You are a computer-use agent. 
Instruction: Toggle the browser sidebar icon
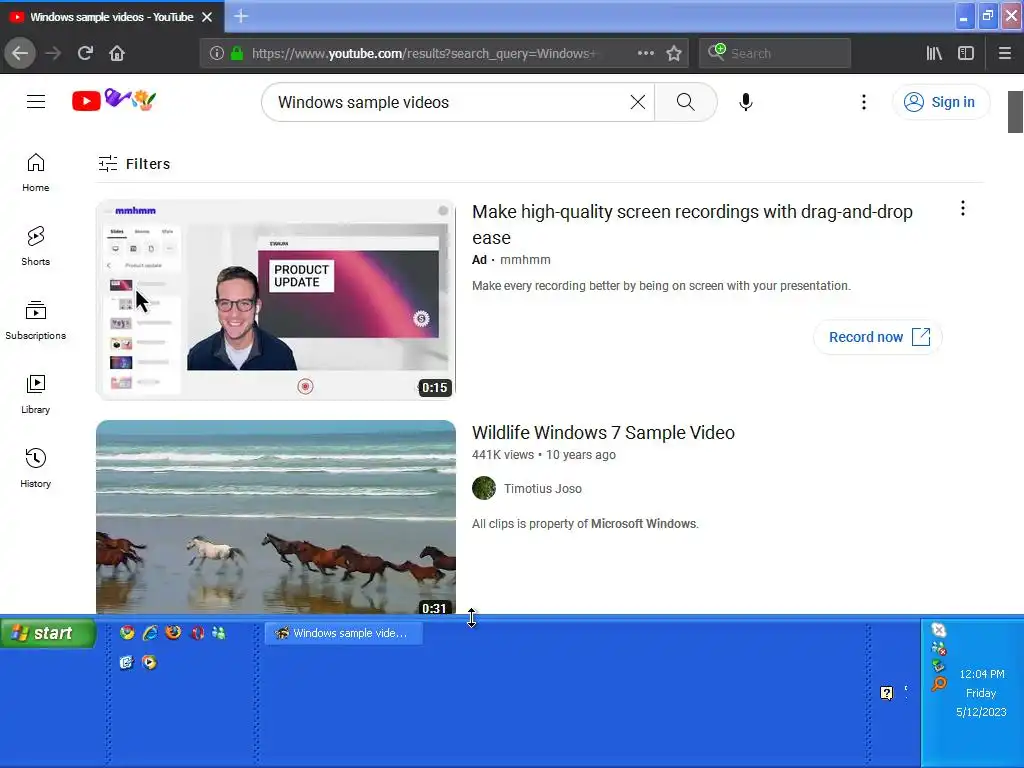tap(966, 53)
